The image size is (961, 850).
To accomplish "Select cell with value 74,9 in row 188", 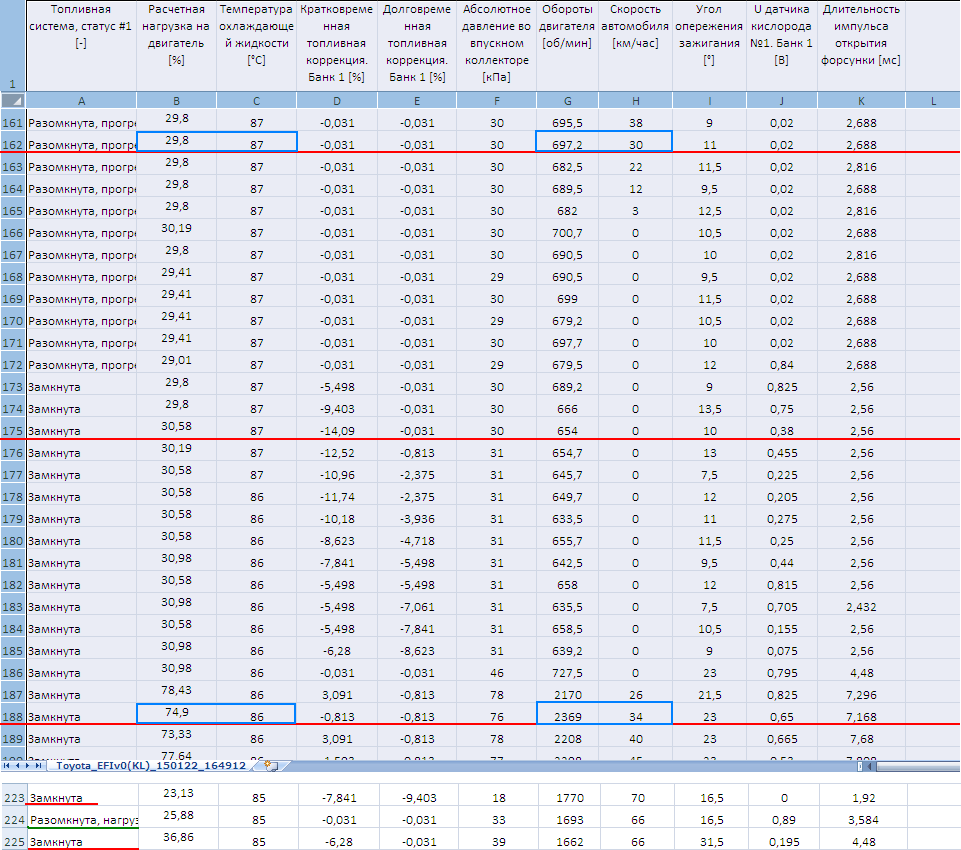I will (176, 712).
